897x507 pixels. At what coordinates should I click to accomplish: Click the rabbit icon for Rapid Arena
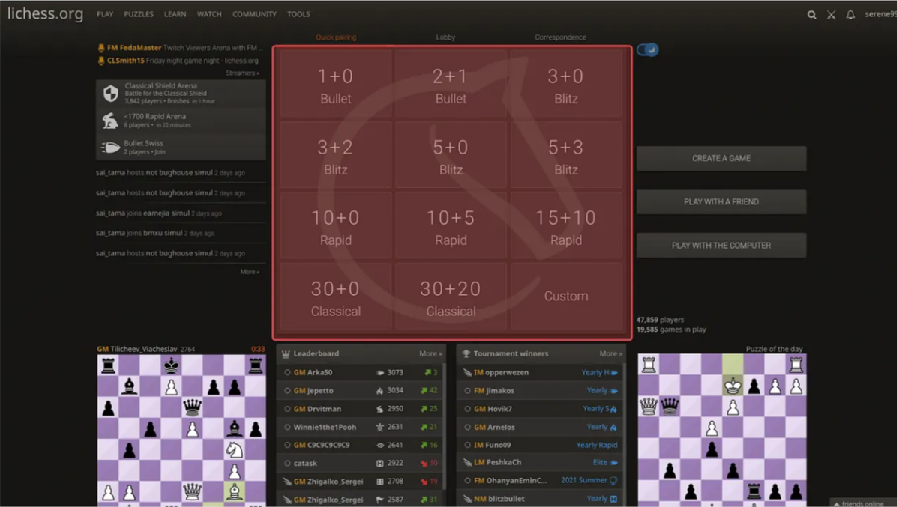point(110,120)
